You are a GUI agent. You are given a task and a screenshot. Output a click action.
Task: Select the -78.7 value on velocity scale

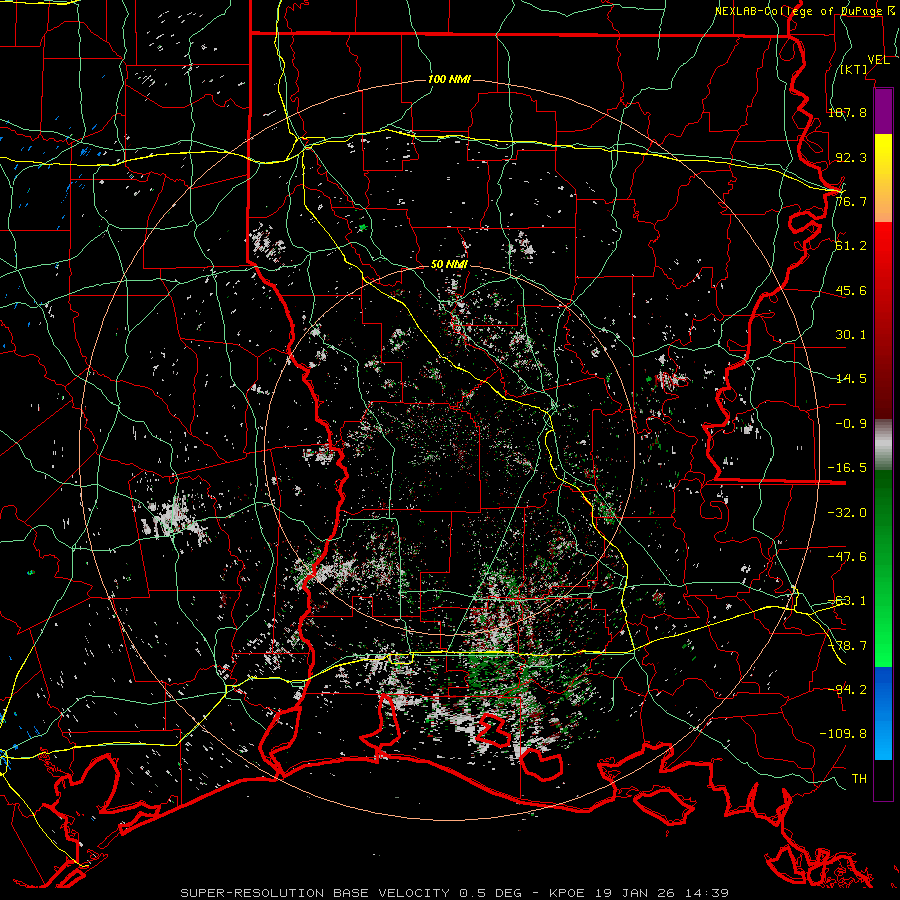pyautogui.click(x=847, y=646)
